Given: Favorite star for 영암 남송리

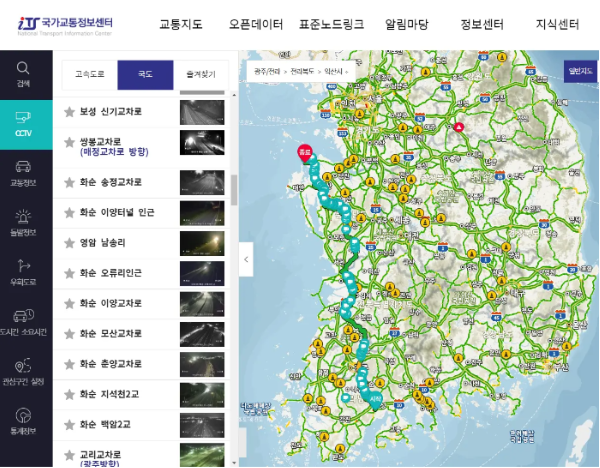Looking at the screenshot, I should [69, 243].
